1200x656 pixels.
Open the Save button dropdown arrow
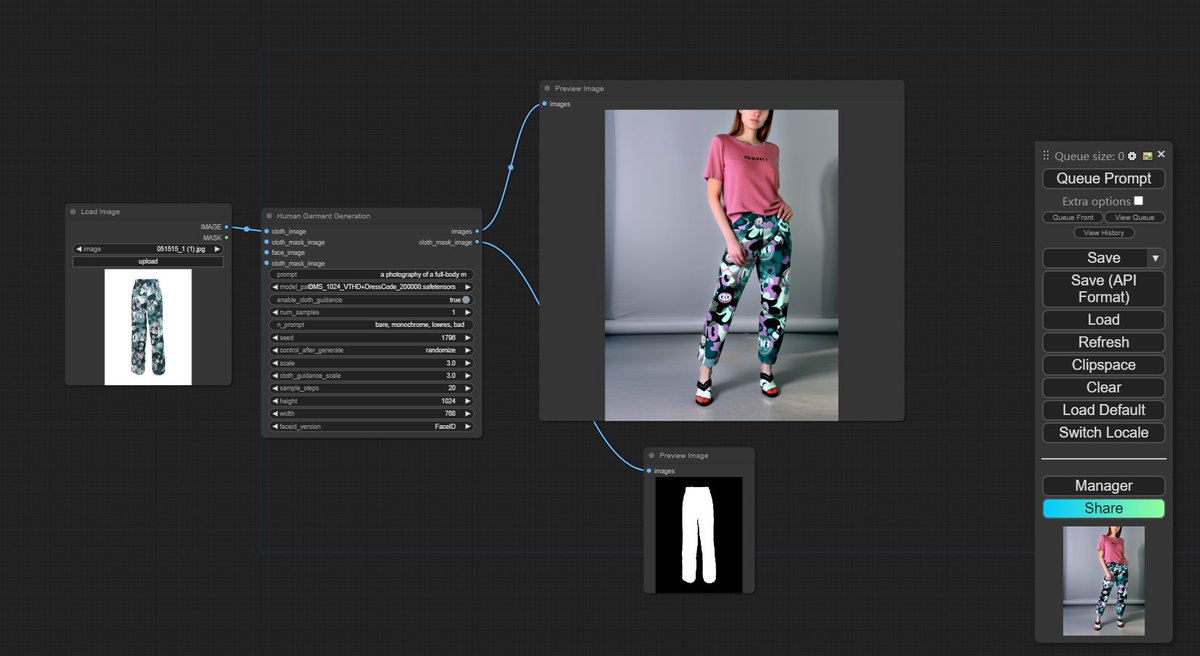pos(1155,257)
